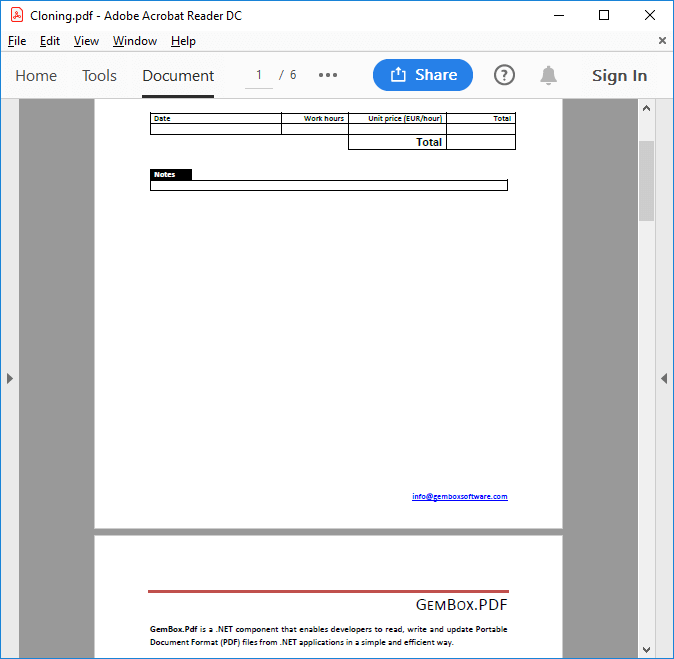
Task: Click the Sign In button
Action: [619, 76]
